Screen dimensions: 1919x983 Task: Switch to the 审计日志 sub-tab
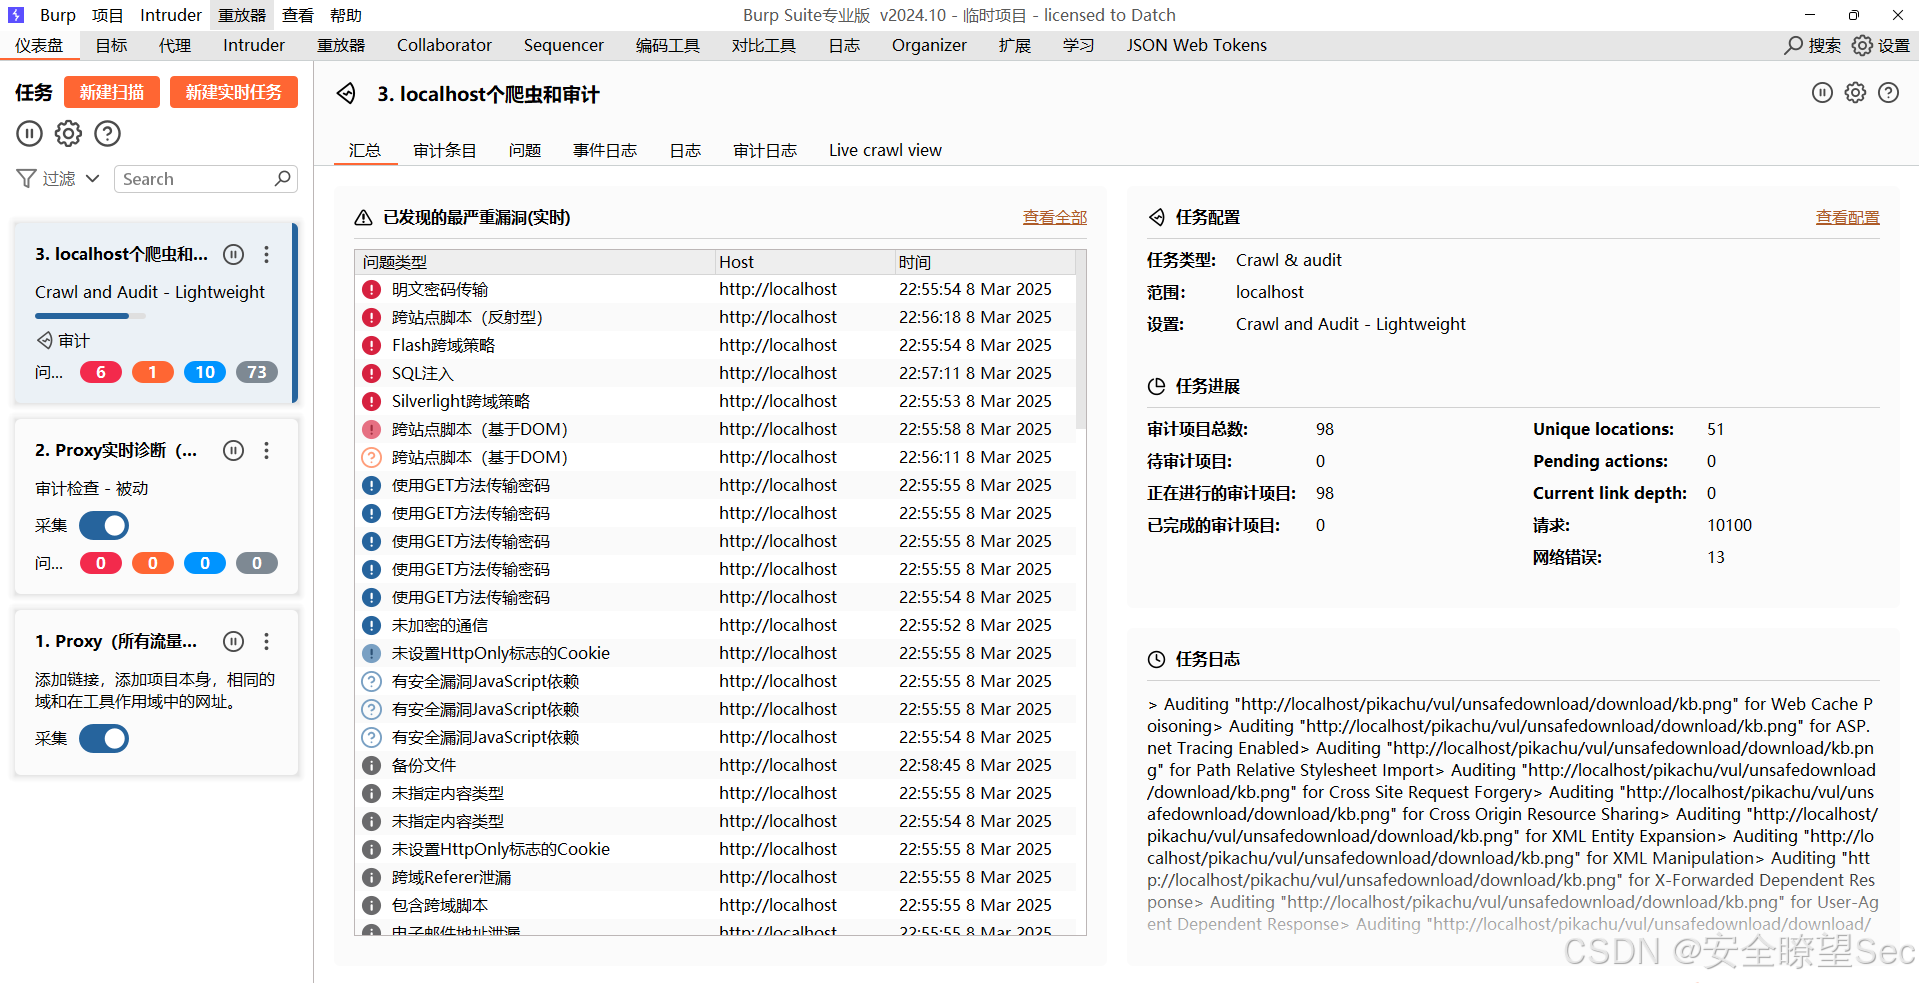(765, 150)
